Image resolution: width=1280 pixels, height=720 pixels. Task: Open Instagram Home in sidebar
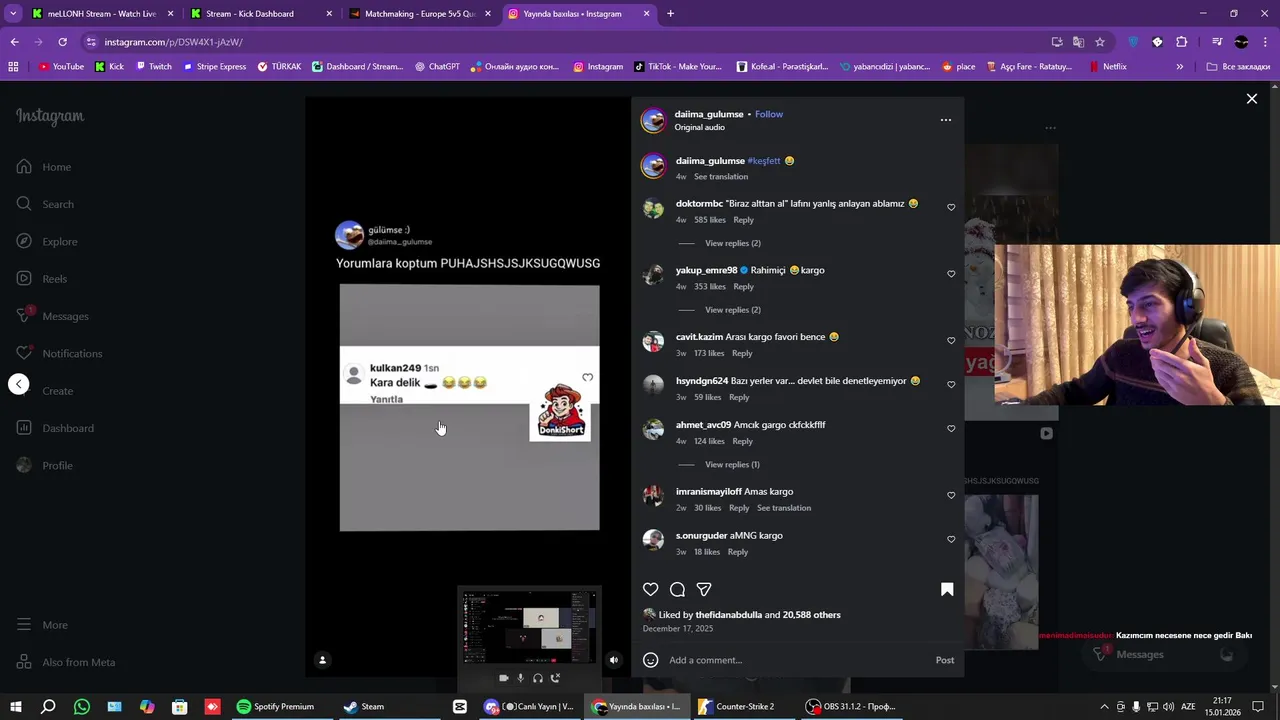pos(44,167)
